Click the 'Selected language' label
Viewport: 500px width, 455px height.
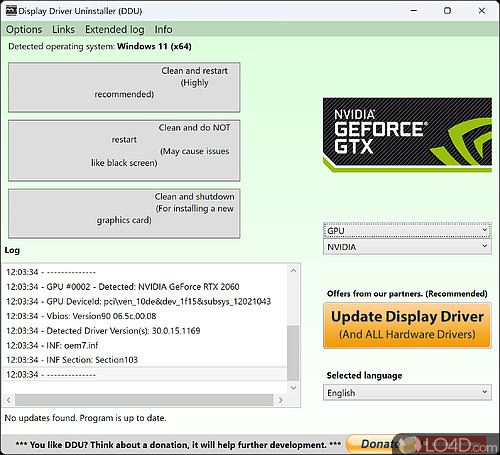tap(364, 376)
